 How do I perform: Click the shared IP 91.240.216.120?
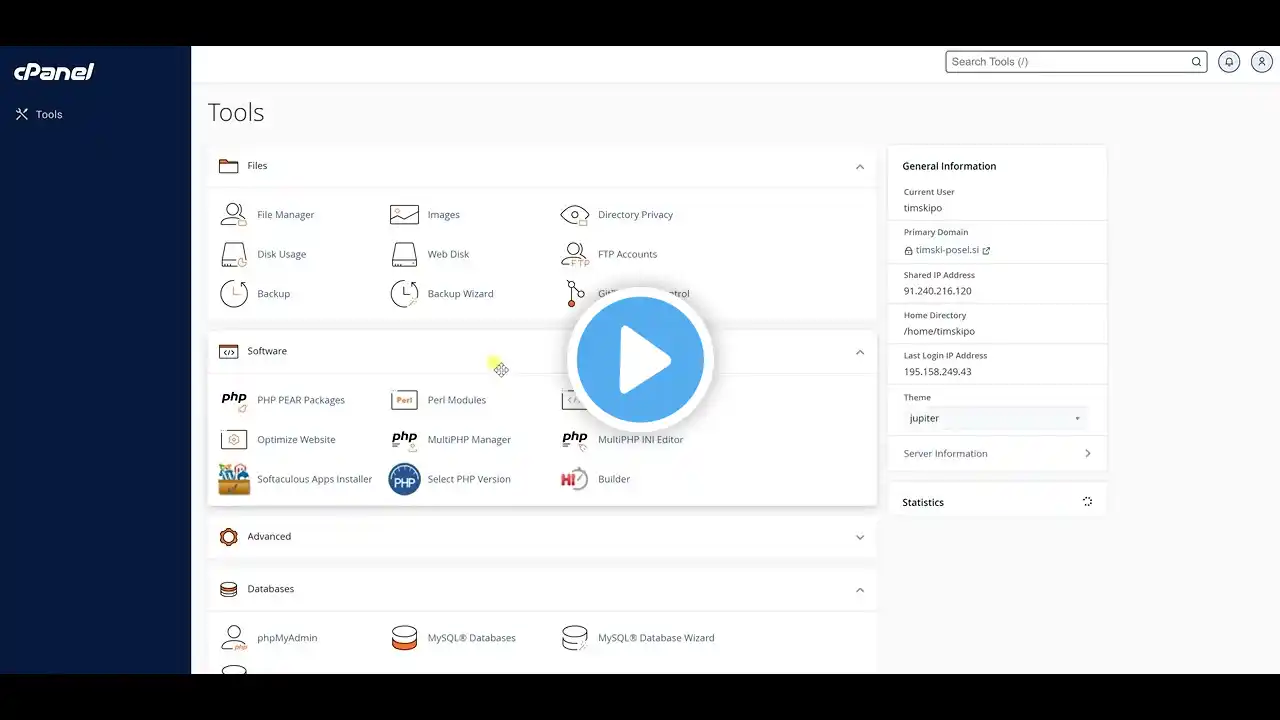click(x=938, y=291)
